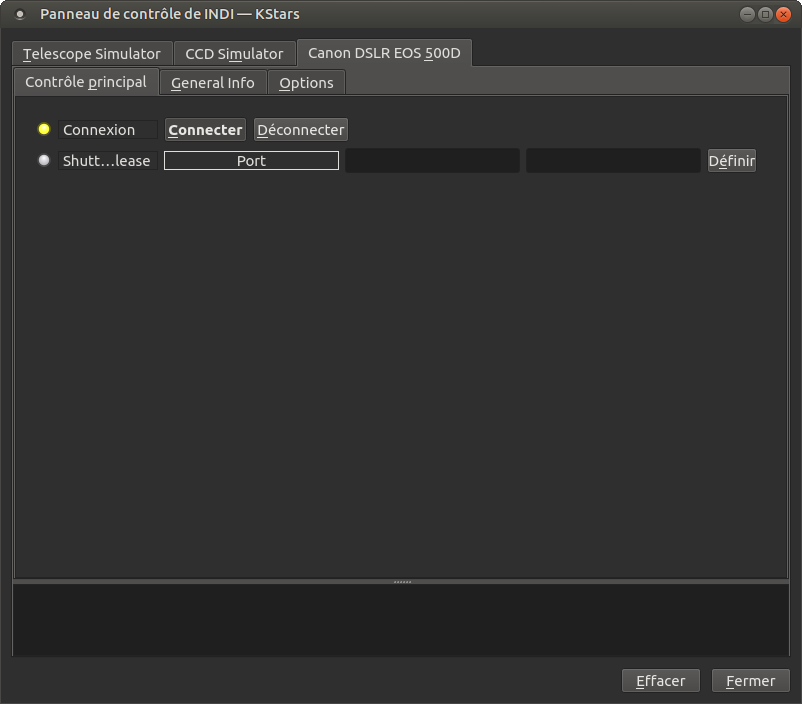Switch to the Telescope Simulator tab
The image size is (802, 704).
(x=92, y=54)
